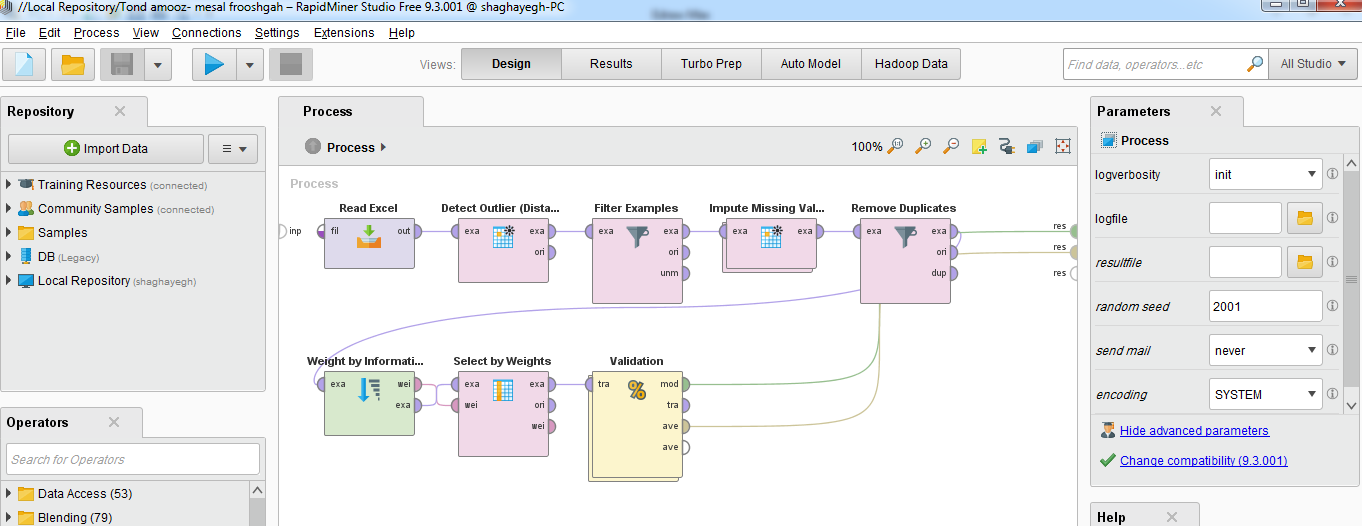Expand the Local Repository node
1362x526 pixels.
(x=9, y=281)
